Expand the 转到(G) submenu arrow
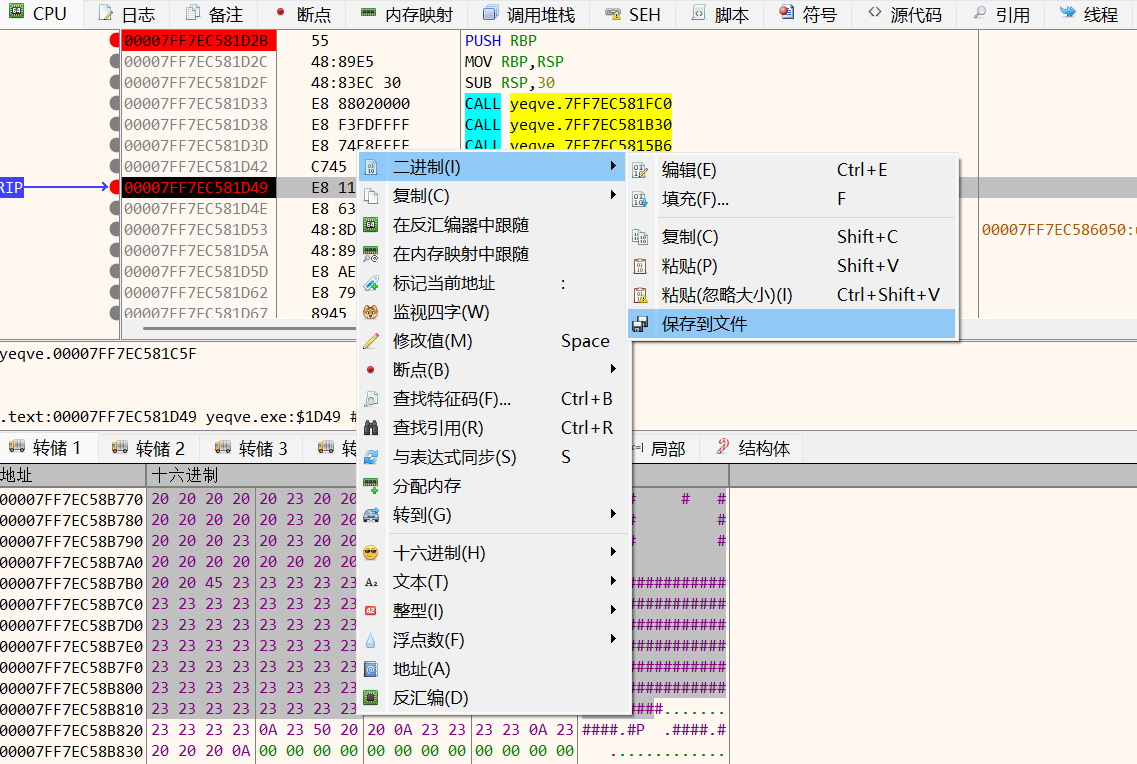1137x764 pixels. (x=613, y=515)
